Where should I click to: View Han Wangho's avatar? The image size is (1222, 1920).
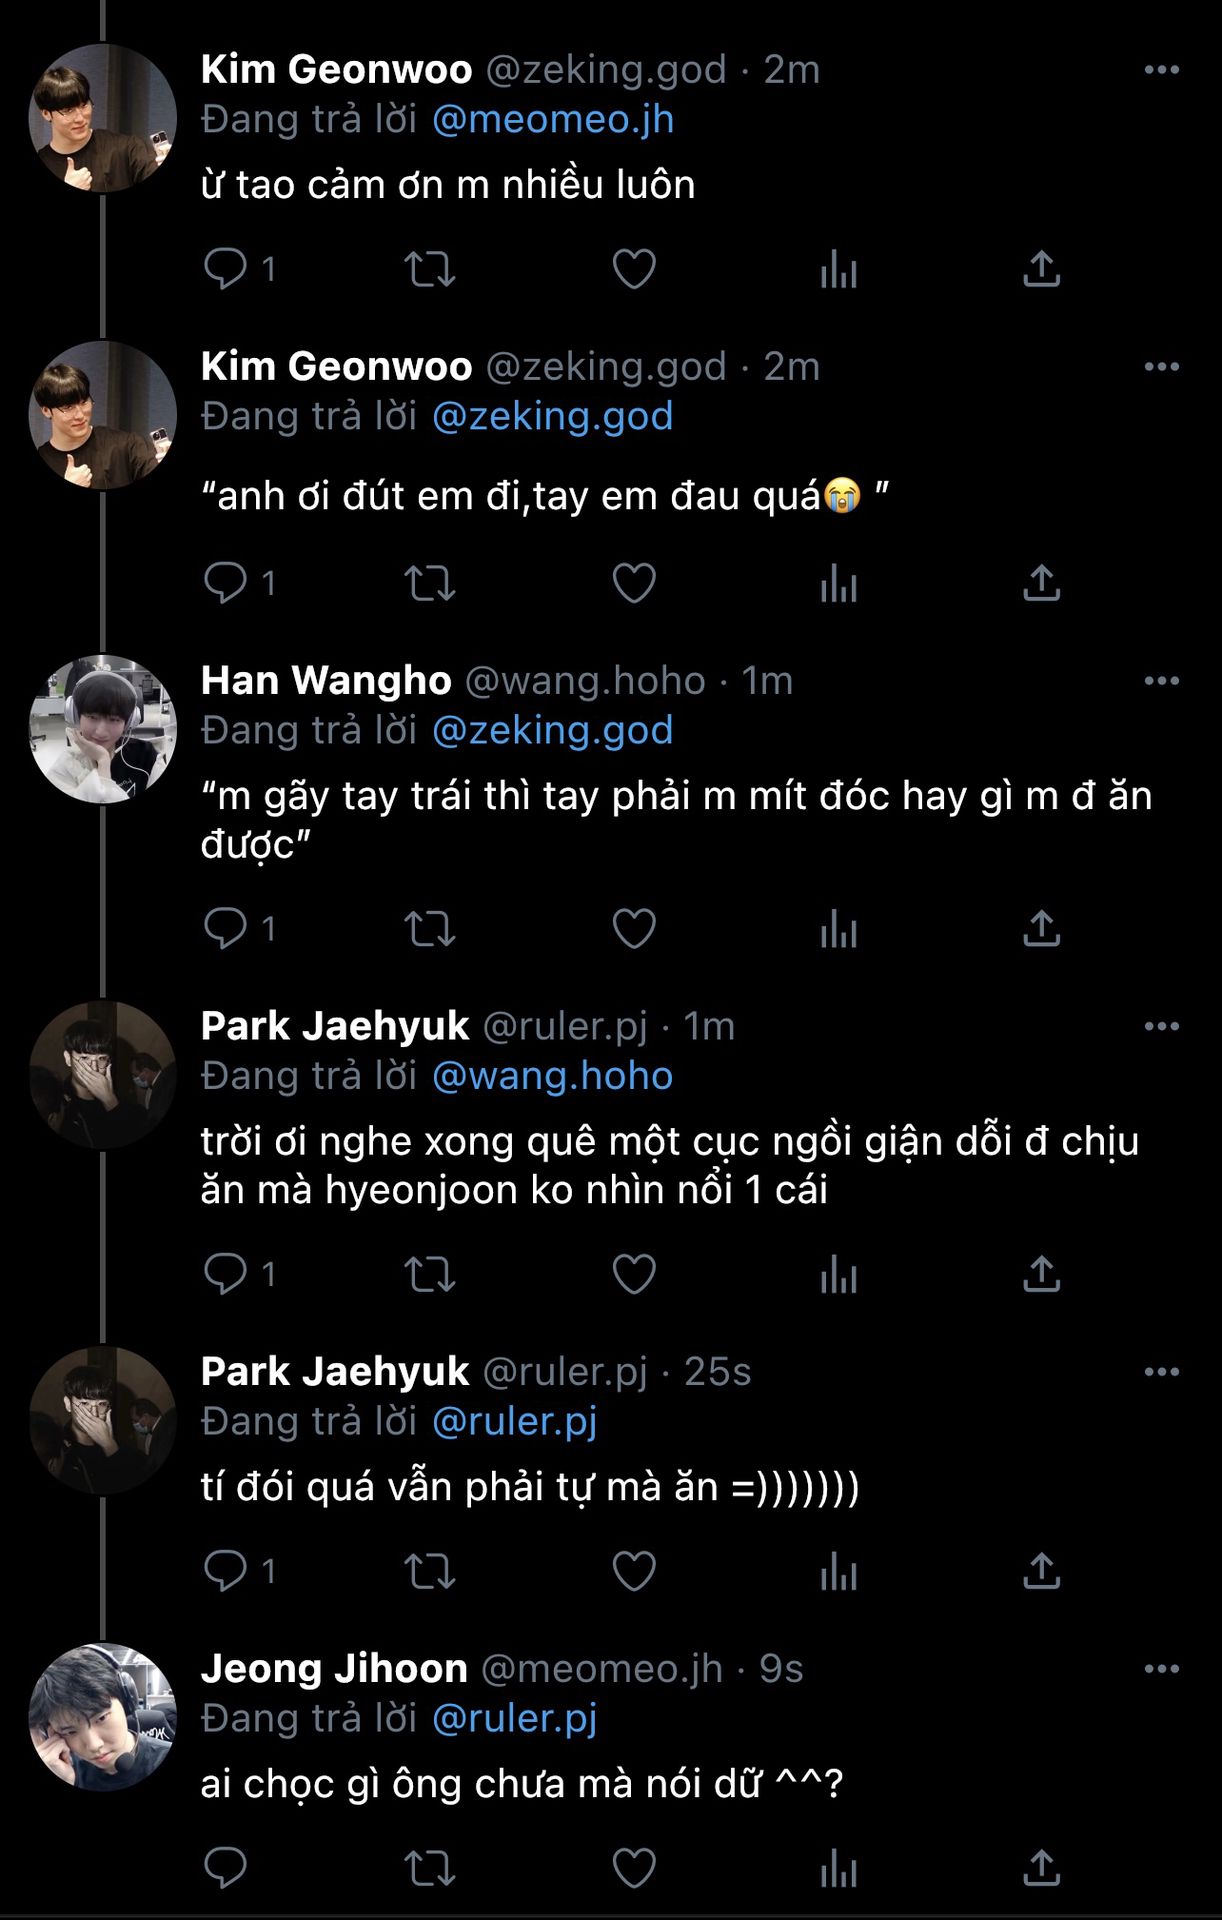(x=103, y=729)
